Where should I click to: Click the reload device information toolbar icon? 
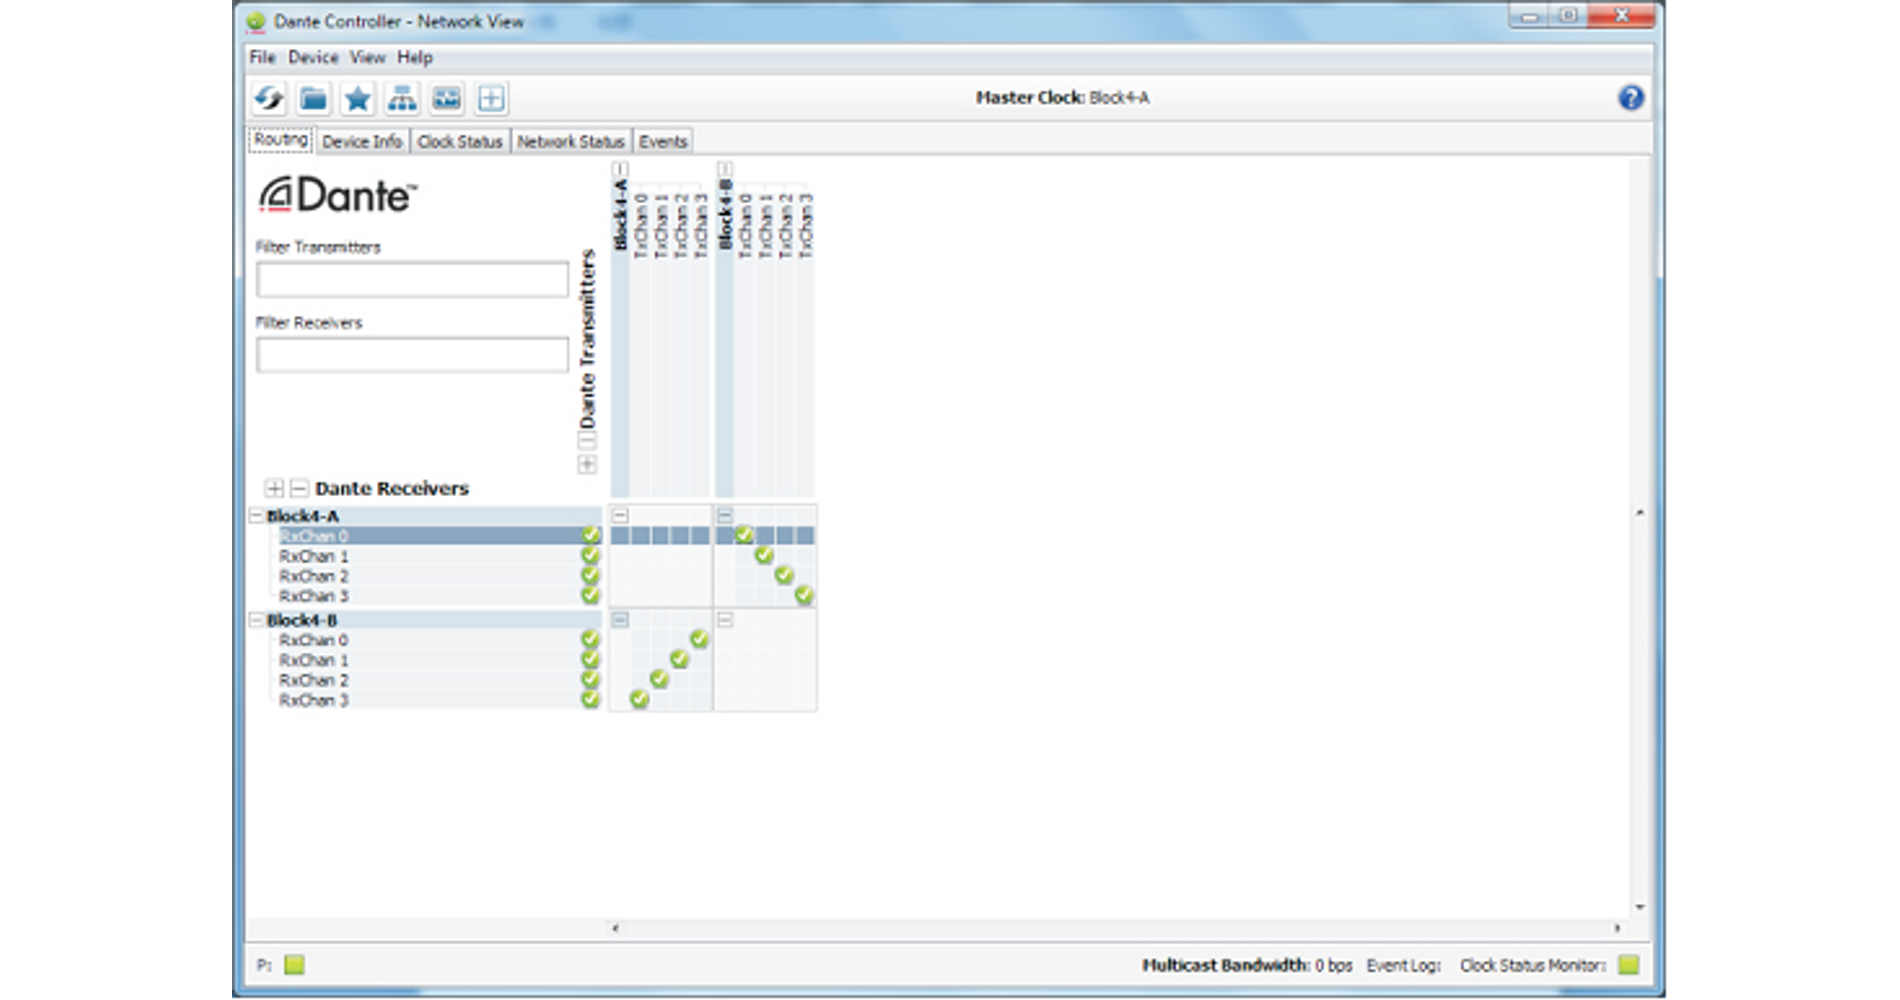click(x=269, y=98)
